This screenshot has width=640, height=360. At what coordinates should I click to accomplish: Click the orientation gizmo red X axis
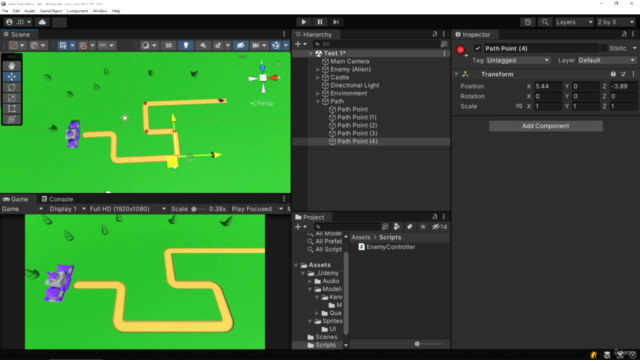(x=274, y=78)
